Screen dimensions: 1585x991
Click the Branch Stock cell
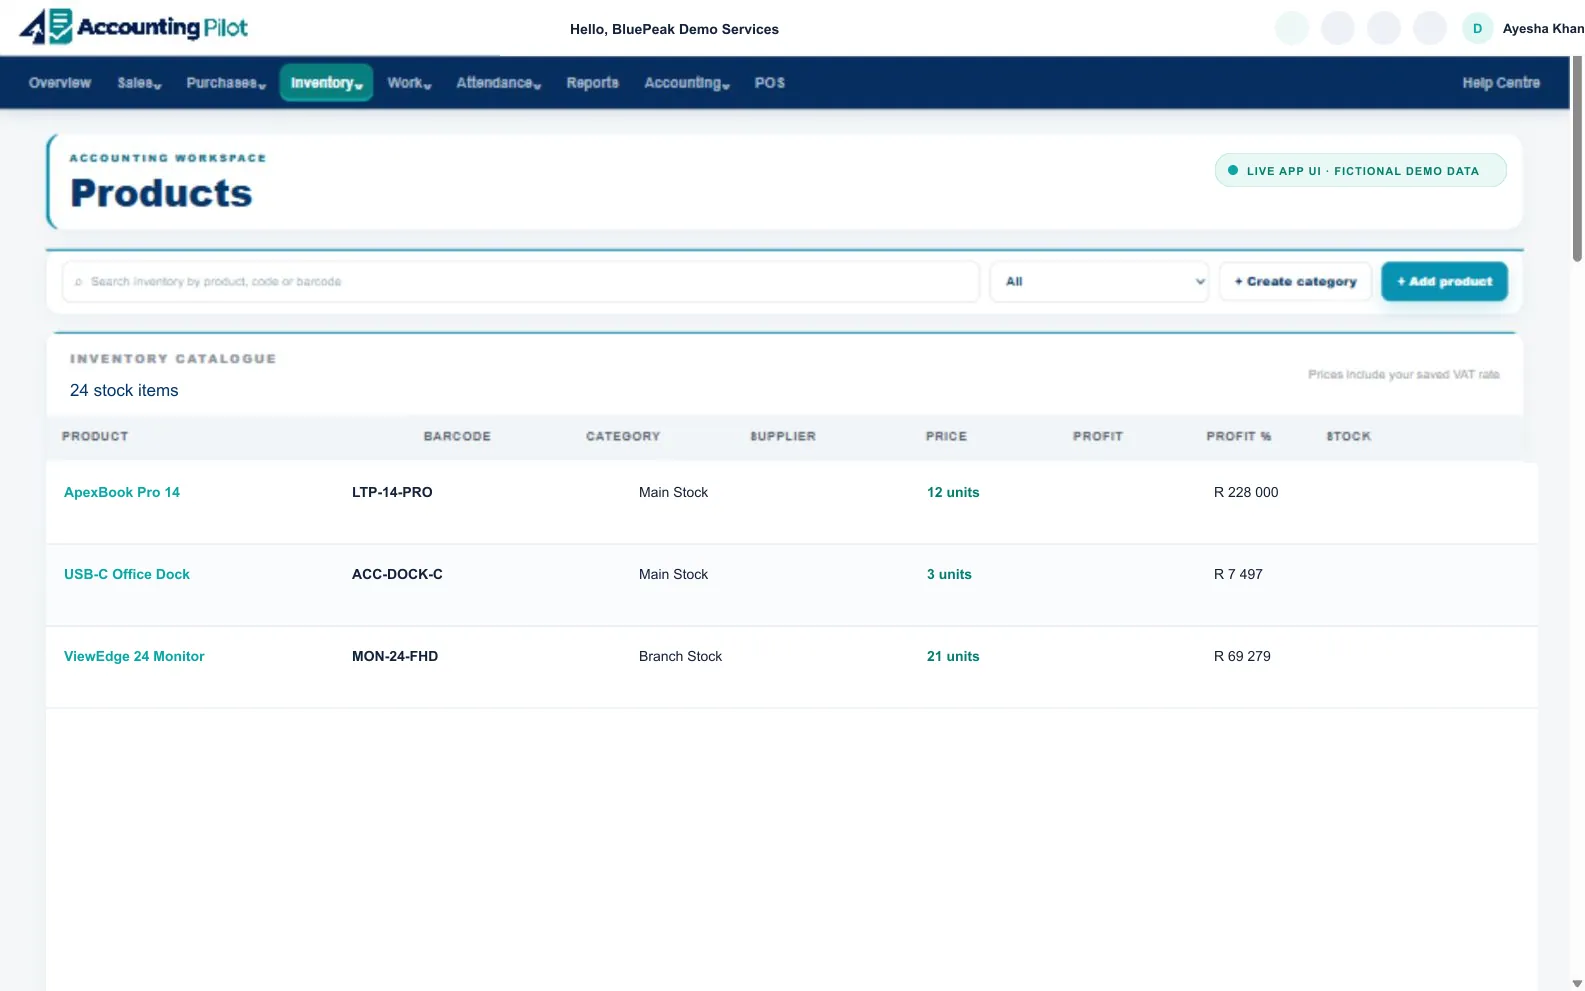(x=680, y=656)
